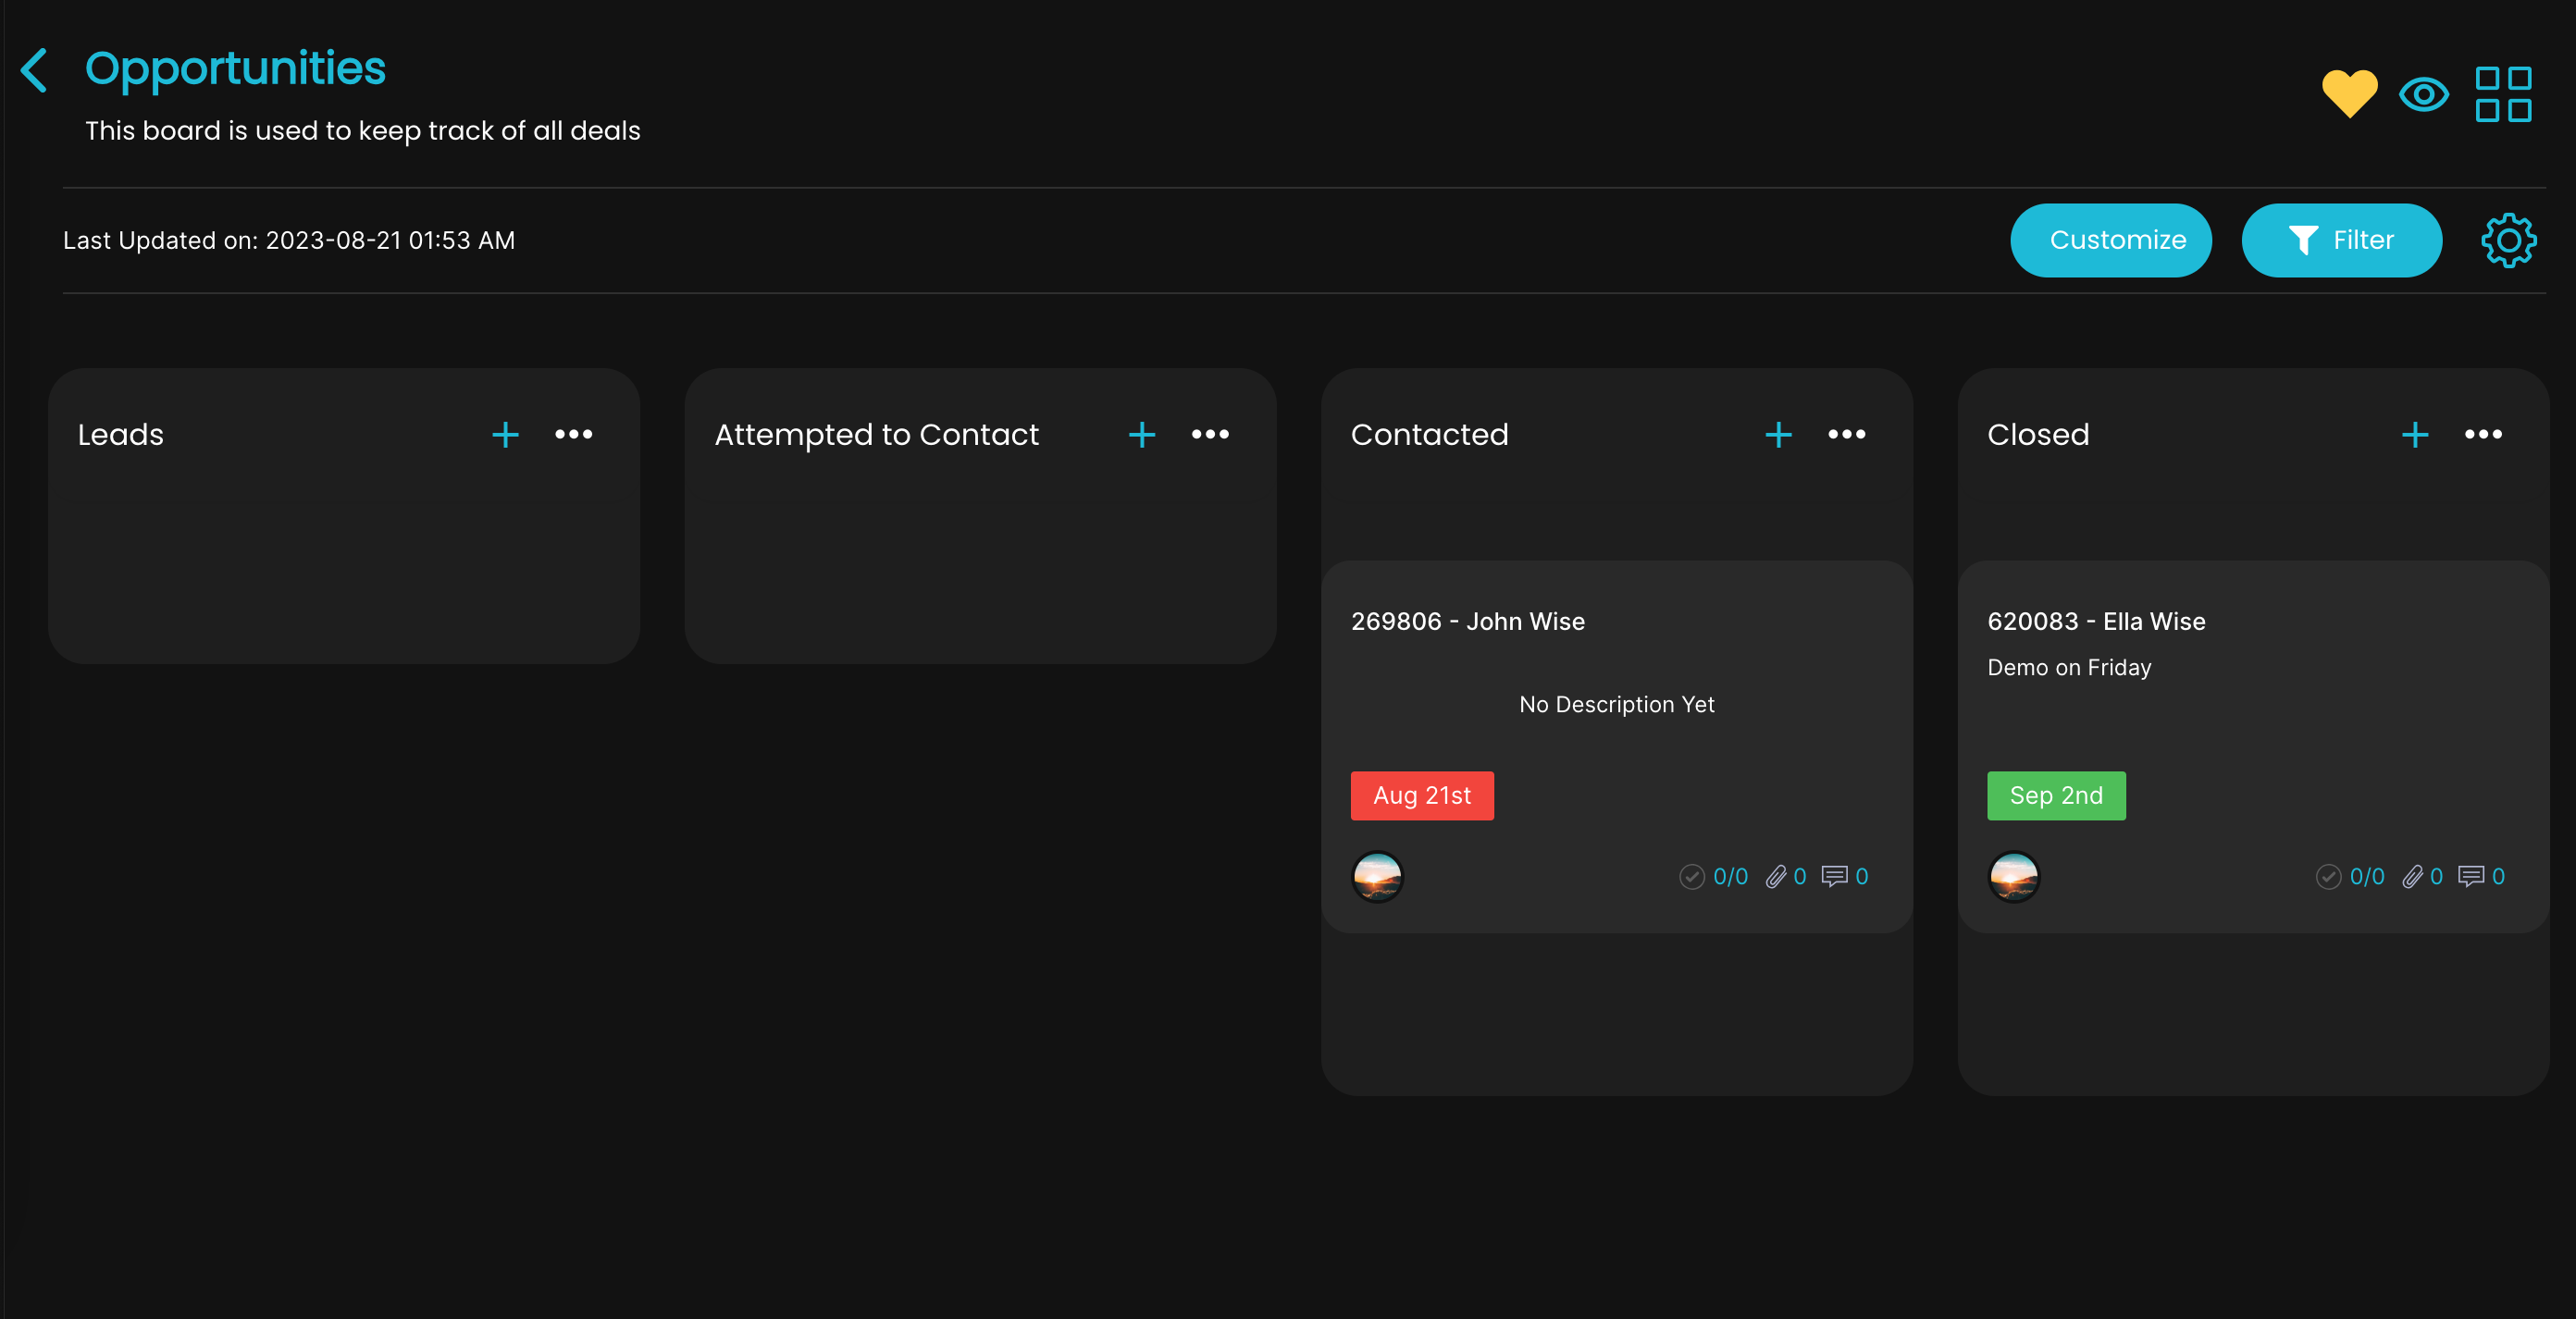
Task: Open the grid view boards icon
Action: point(2503,95)
